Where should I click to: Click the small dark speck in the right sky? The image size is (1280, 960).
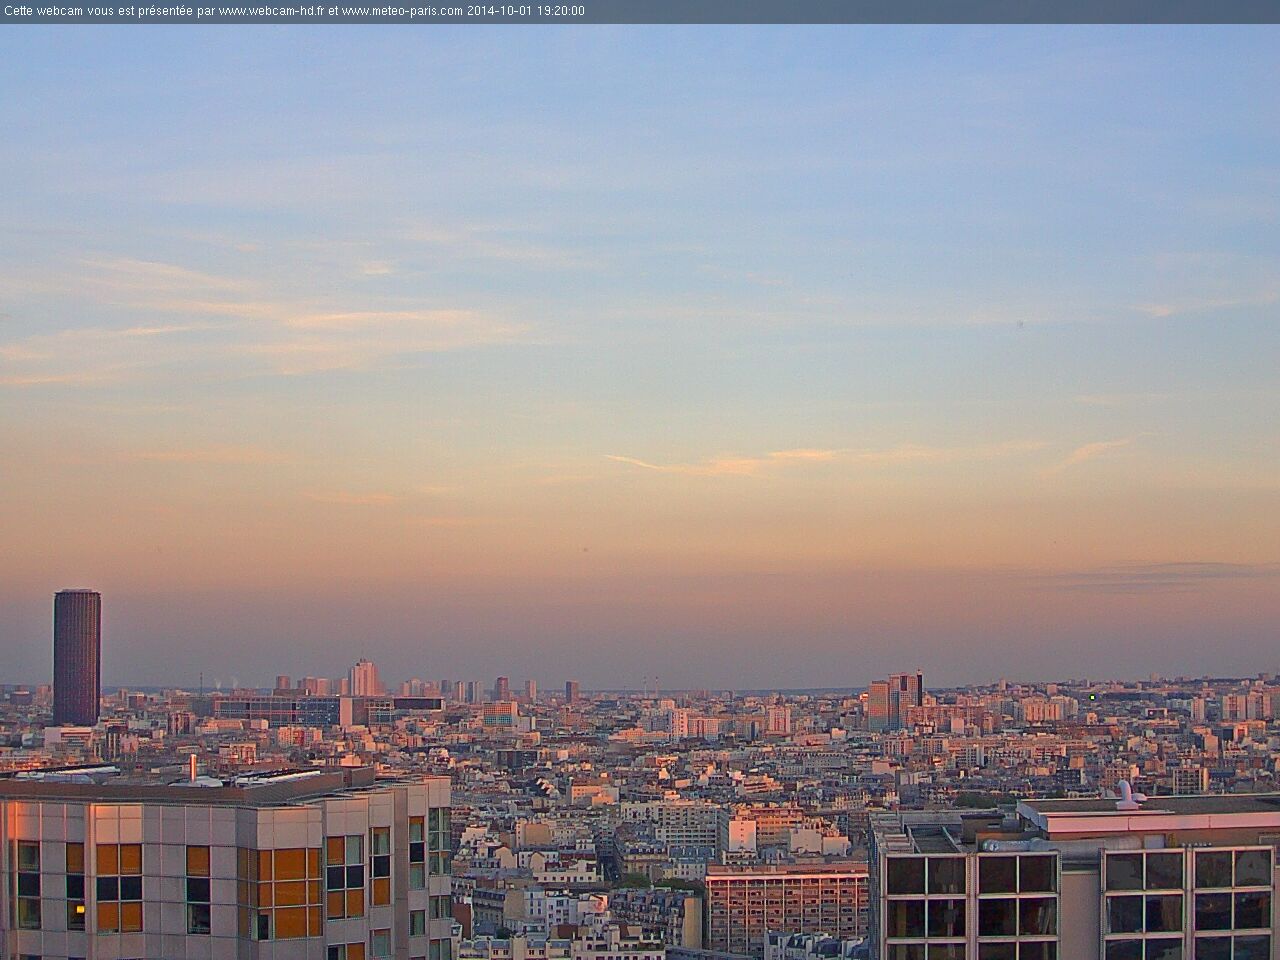[1020, 323]
